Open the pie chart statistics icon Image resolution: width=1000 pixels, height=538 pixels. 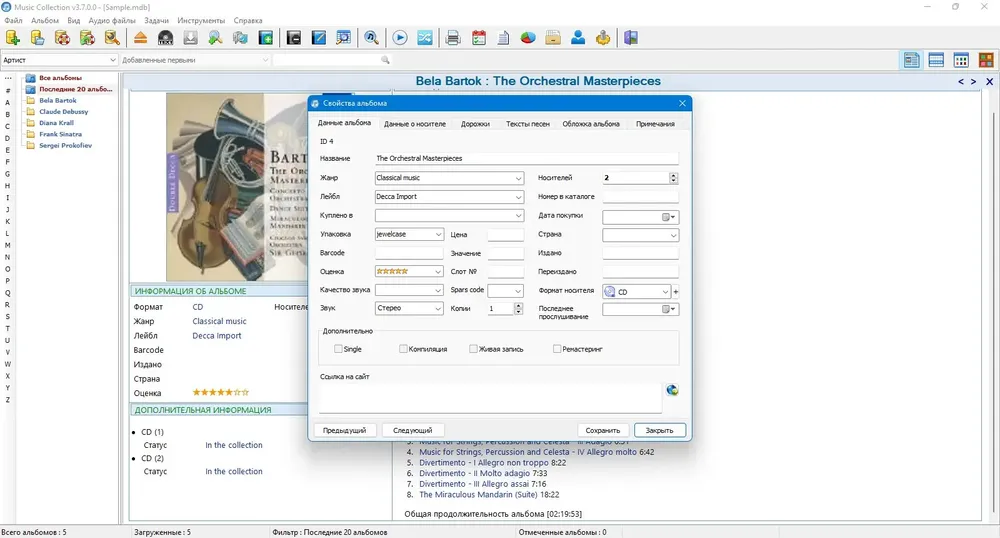pyautogui.click(x=528, y=38)
